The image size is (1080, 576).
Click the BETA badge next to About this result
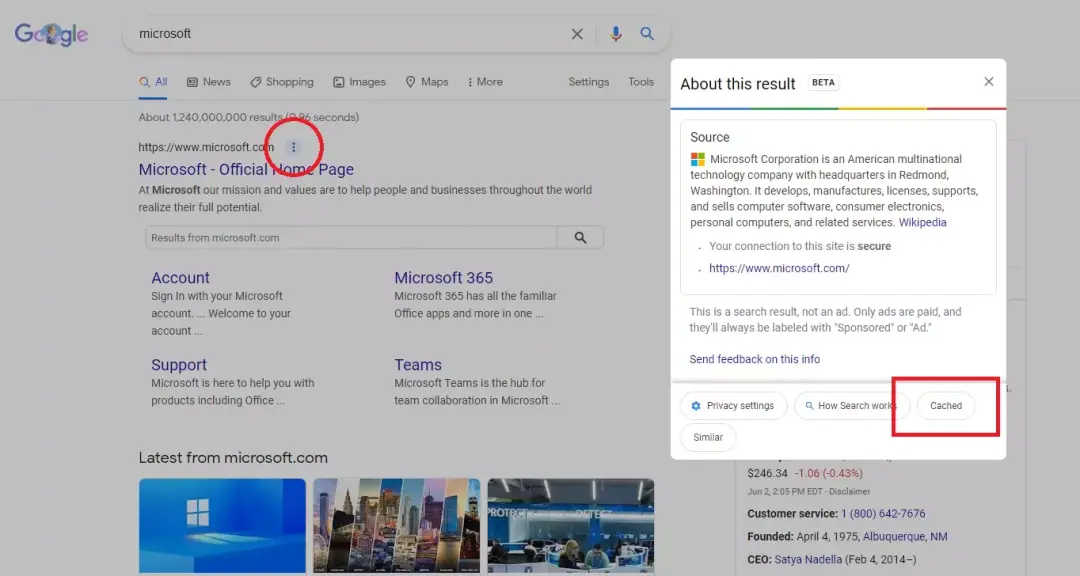tap(823, 83)
